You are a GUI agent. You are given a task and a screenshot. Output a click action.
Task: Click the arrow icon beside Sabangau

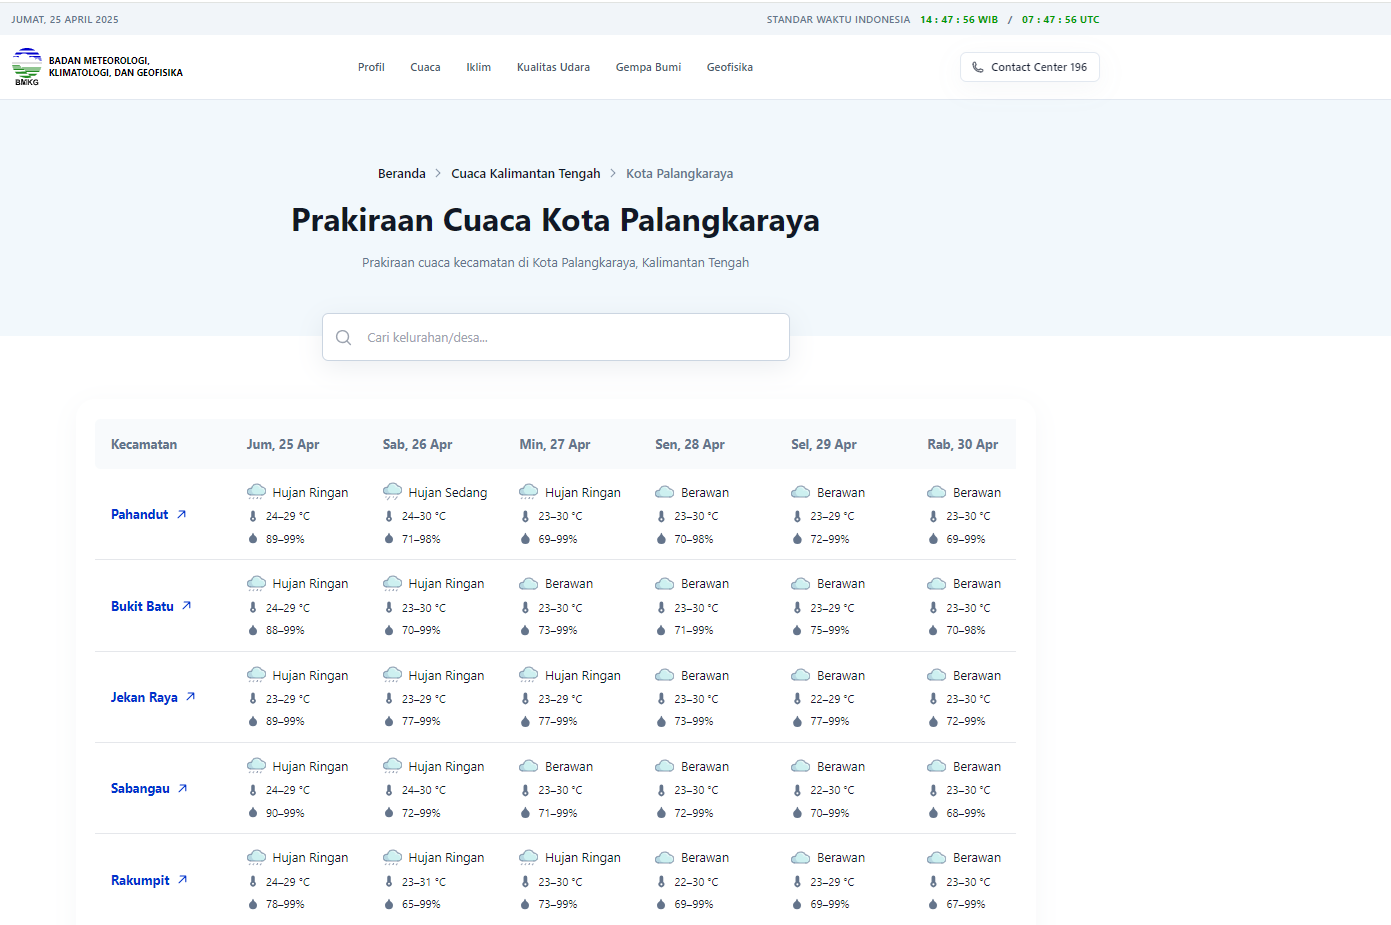(x=183, y=789)
